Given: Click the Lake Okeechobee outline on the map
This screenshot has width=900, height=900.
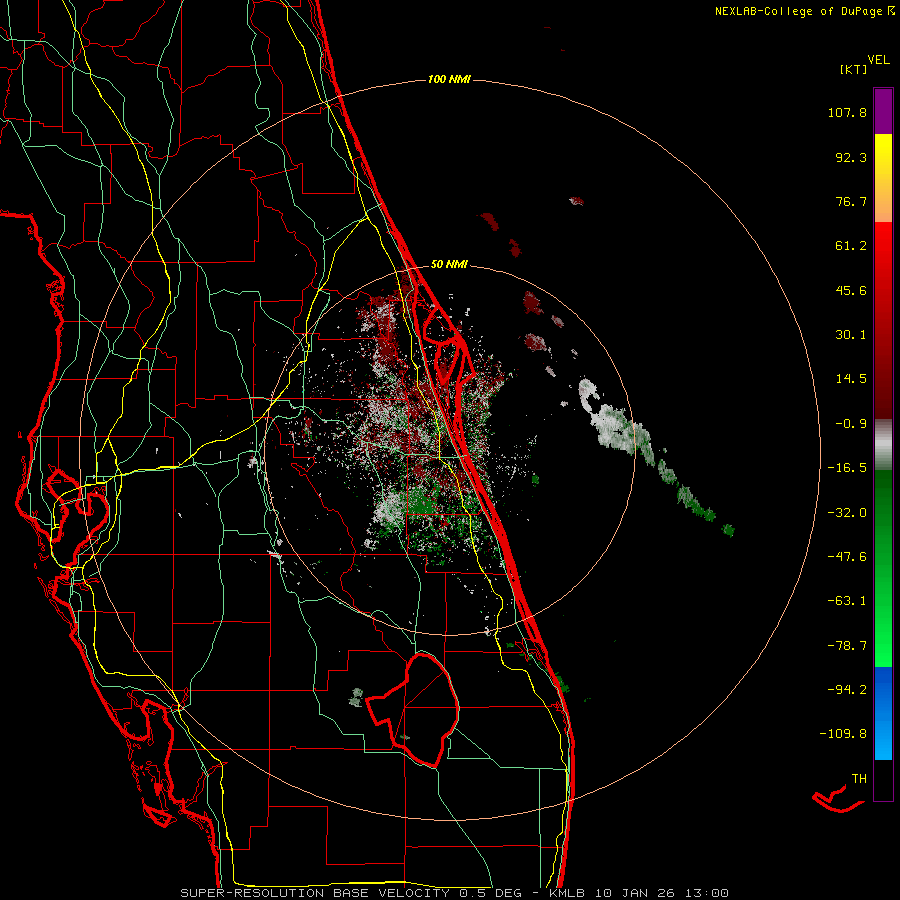Looking at the screenshot, I should point(414,711).
